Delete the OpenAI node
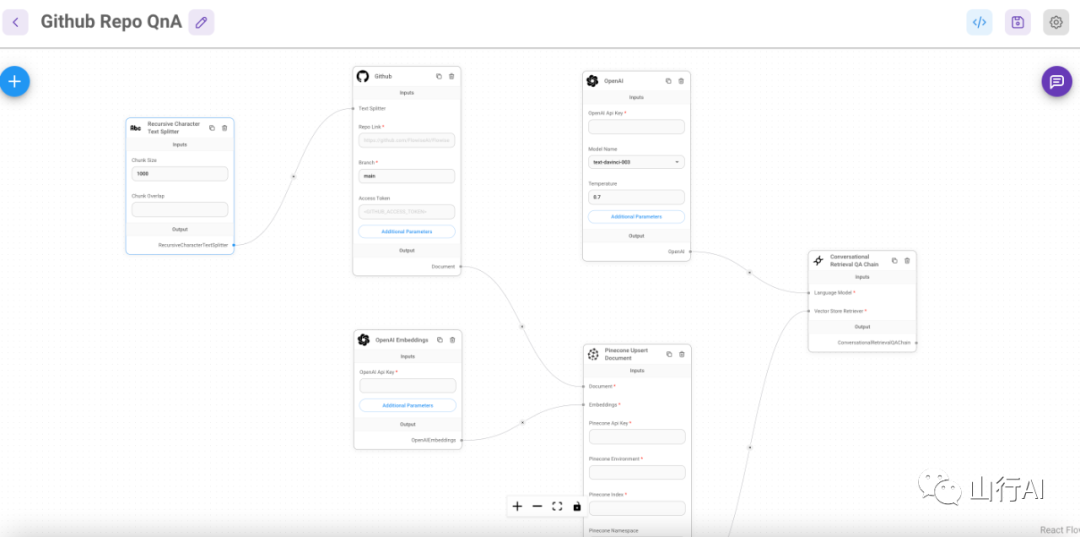 coord(681,81)
